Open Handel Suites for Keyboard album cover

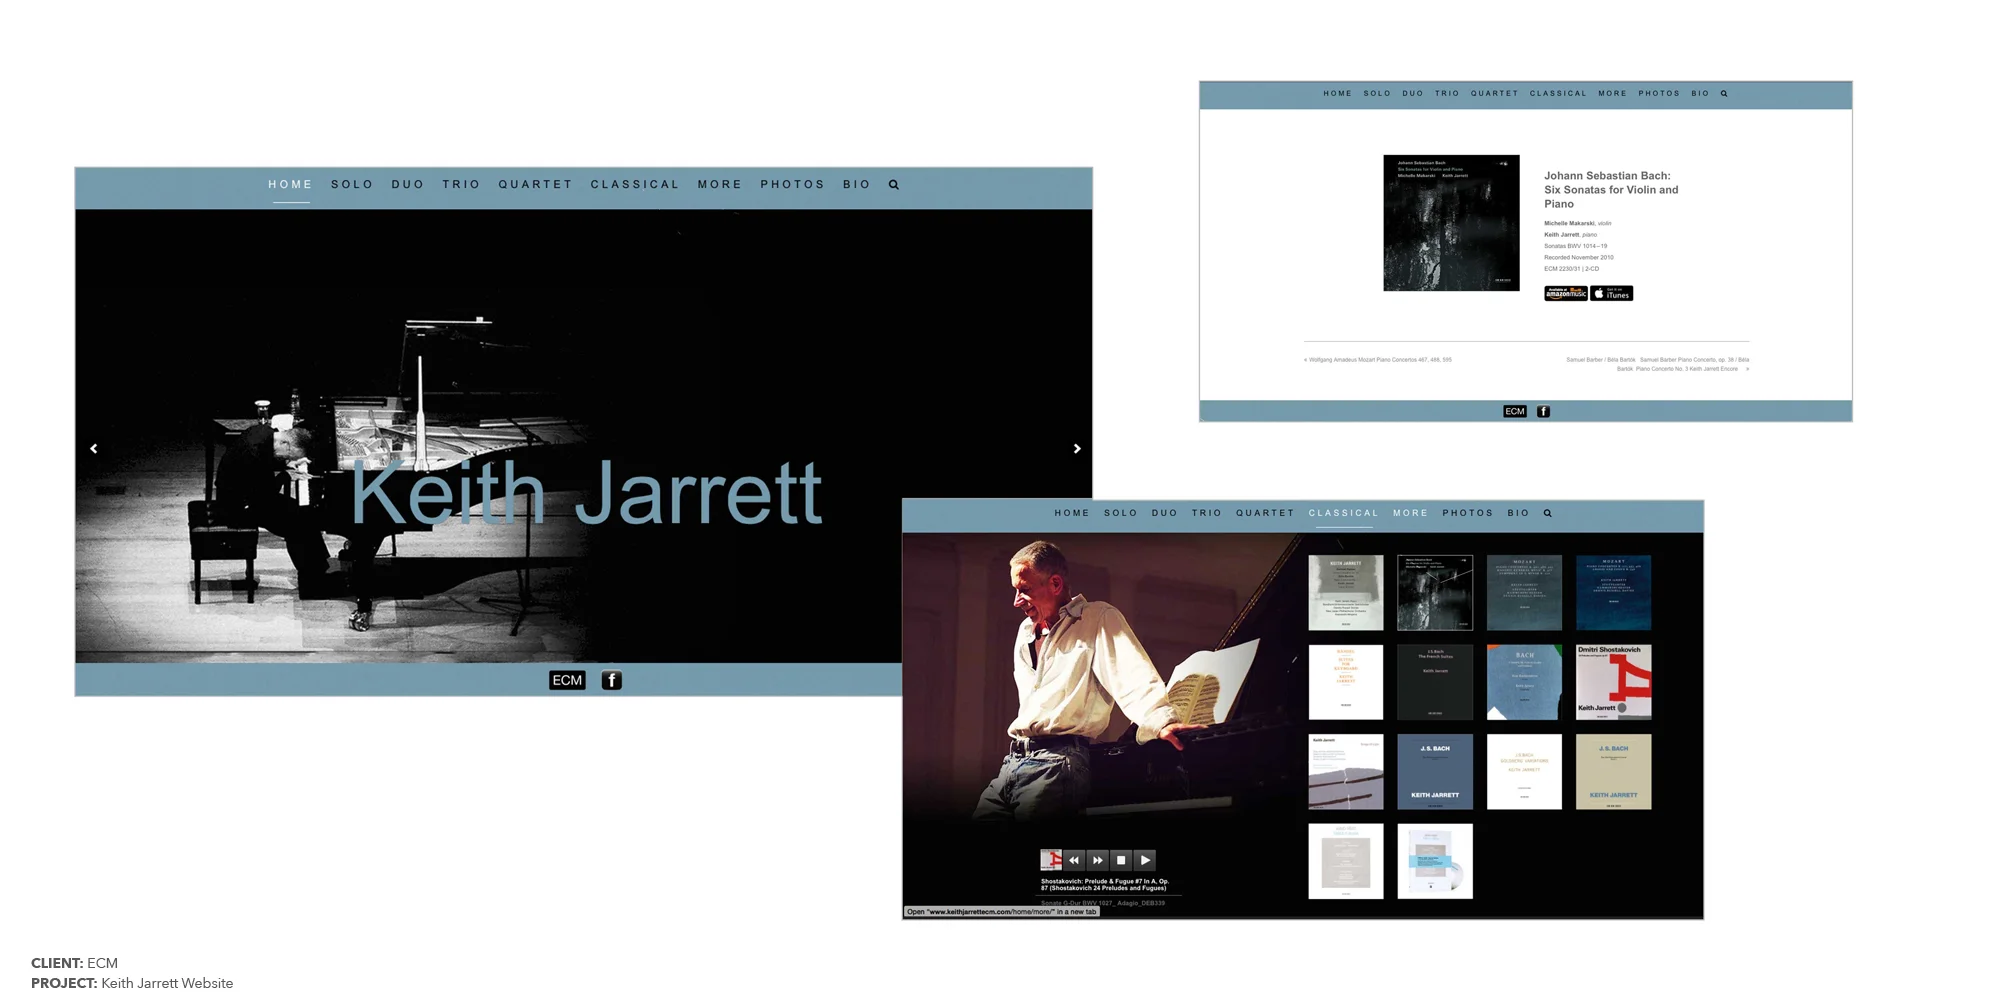point(1346,682)
